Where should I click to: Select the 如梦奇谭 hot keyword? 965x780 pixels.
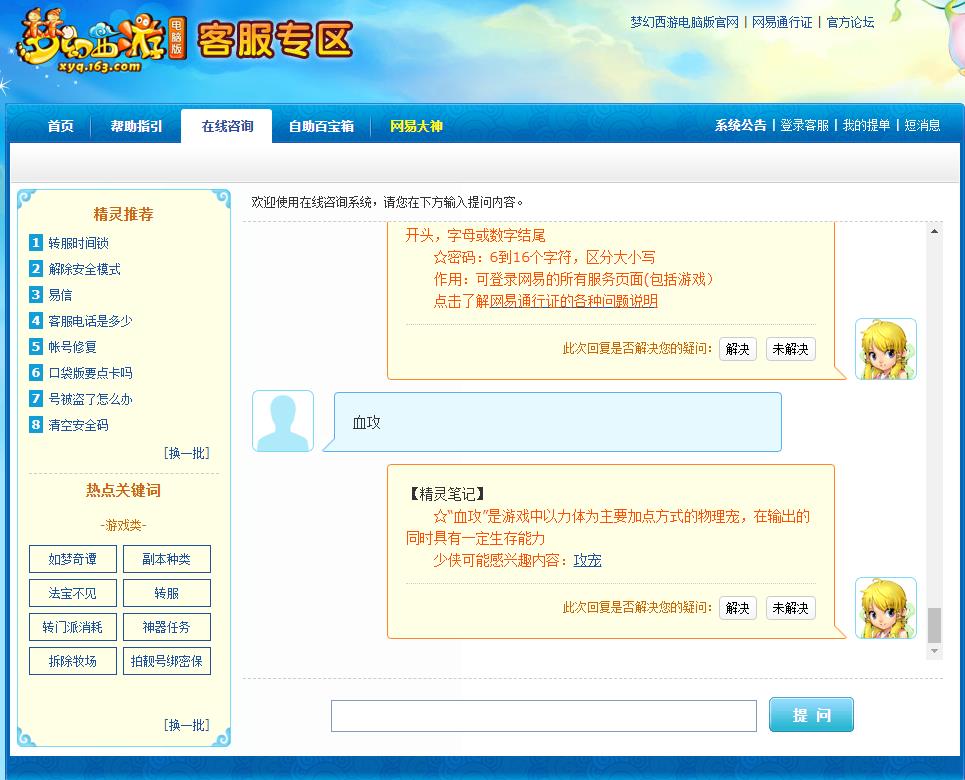[x=72, y=559]
